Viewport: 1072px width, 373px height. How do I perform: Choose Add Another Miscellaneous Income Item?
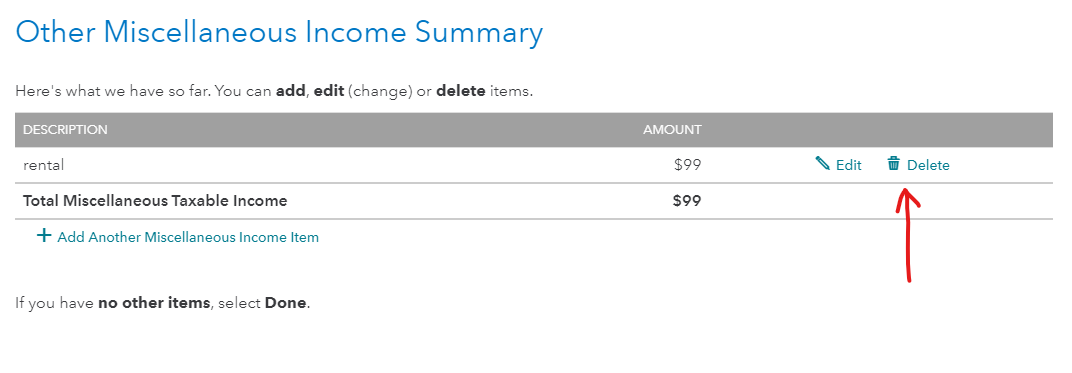pos(188,237)
